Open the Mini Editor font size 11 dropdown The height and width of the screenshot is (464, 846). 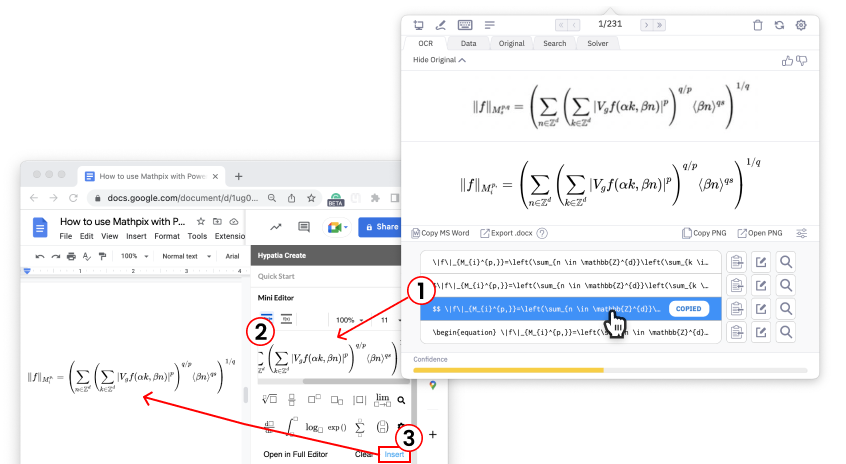click(x=390, y=320)
